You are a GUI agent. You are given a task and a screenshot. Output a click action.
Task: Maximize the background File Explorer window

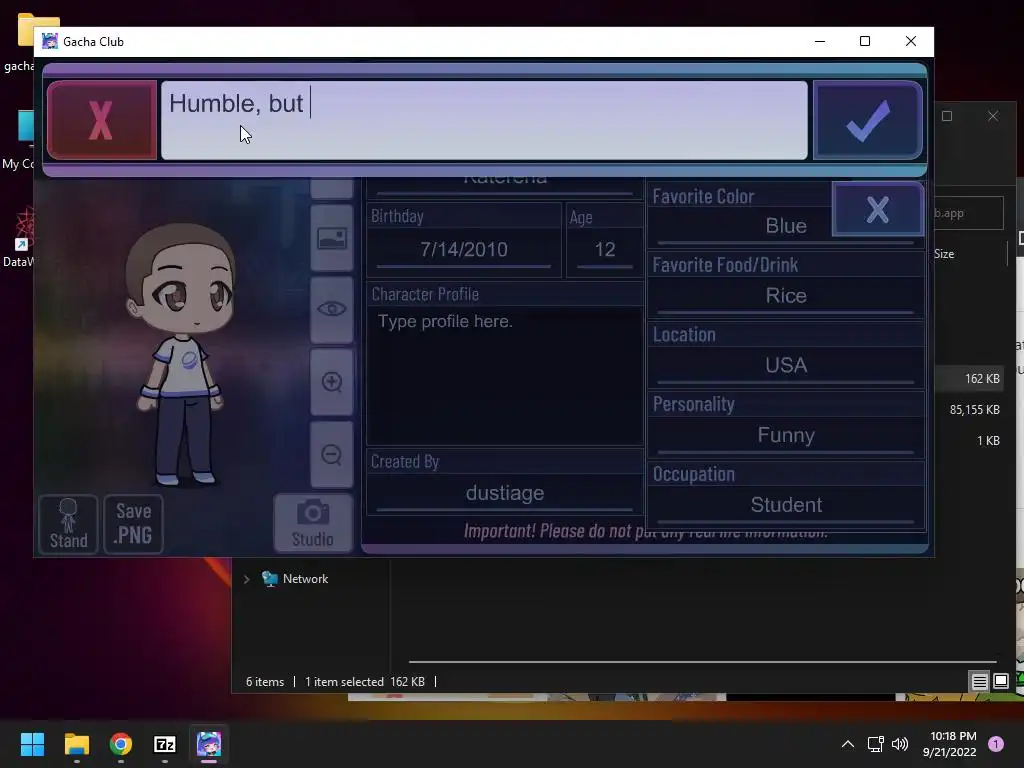click(947, 116)
